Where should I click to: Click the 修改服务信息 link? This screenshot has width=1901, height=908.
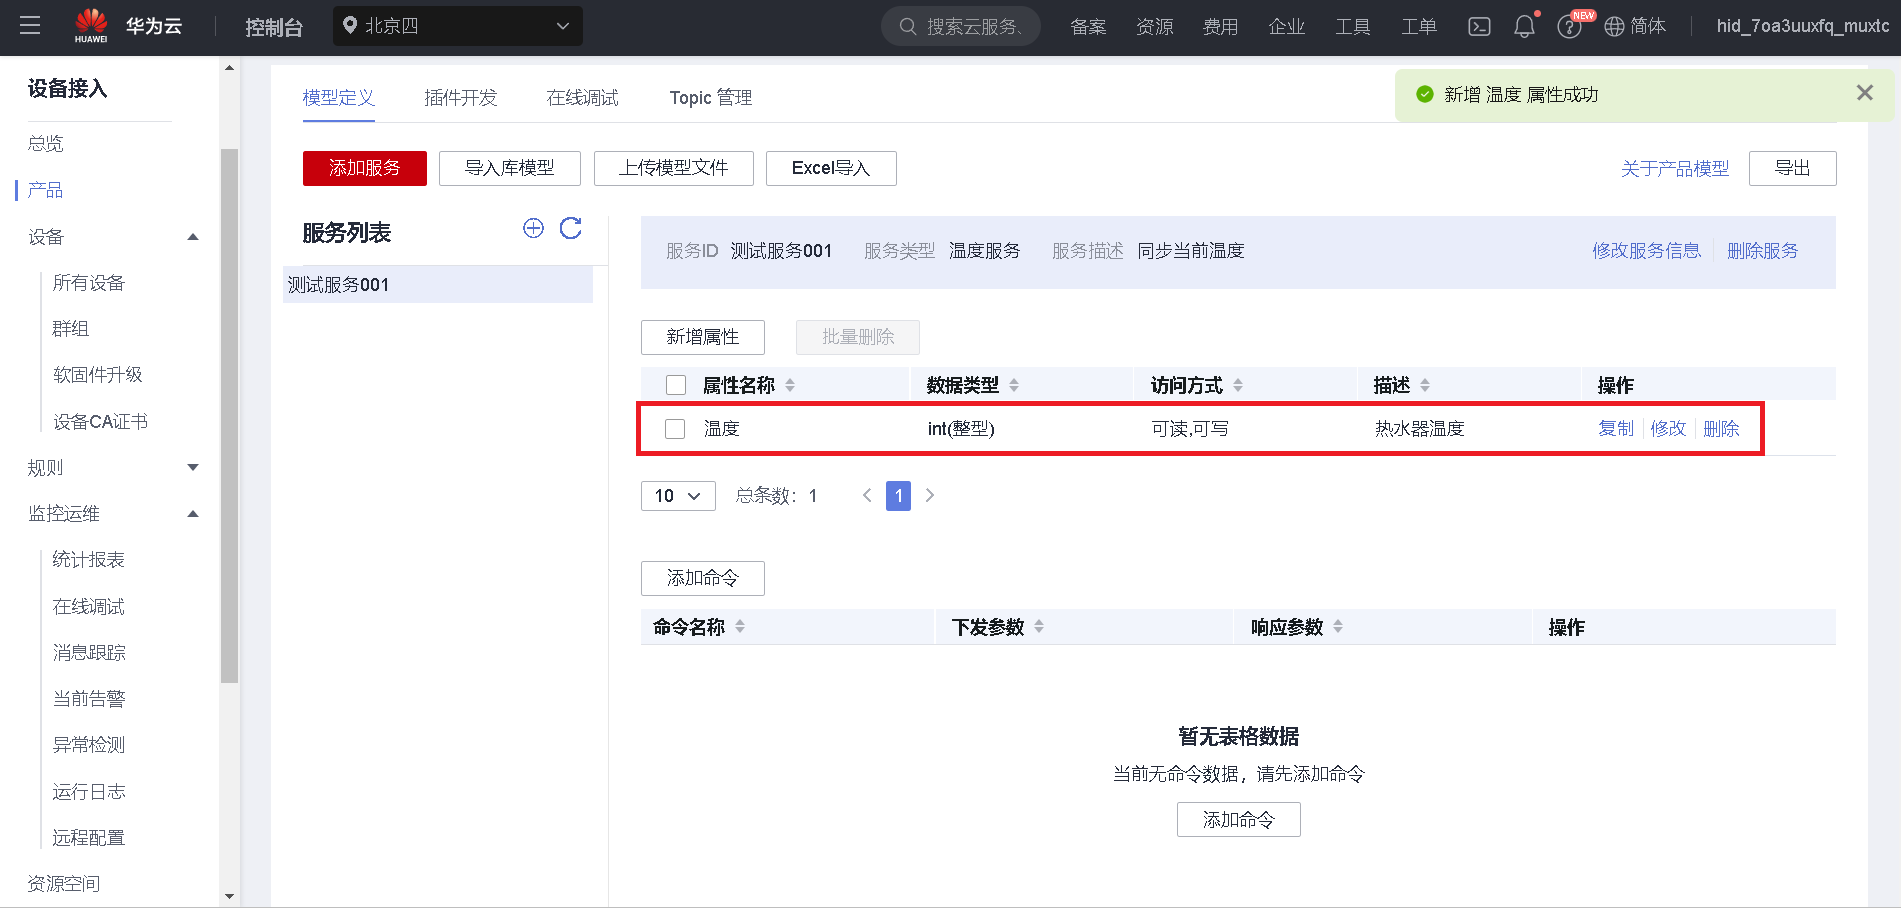click(1647, 251)
